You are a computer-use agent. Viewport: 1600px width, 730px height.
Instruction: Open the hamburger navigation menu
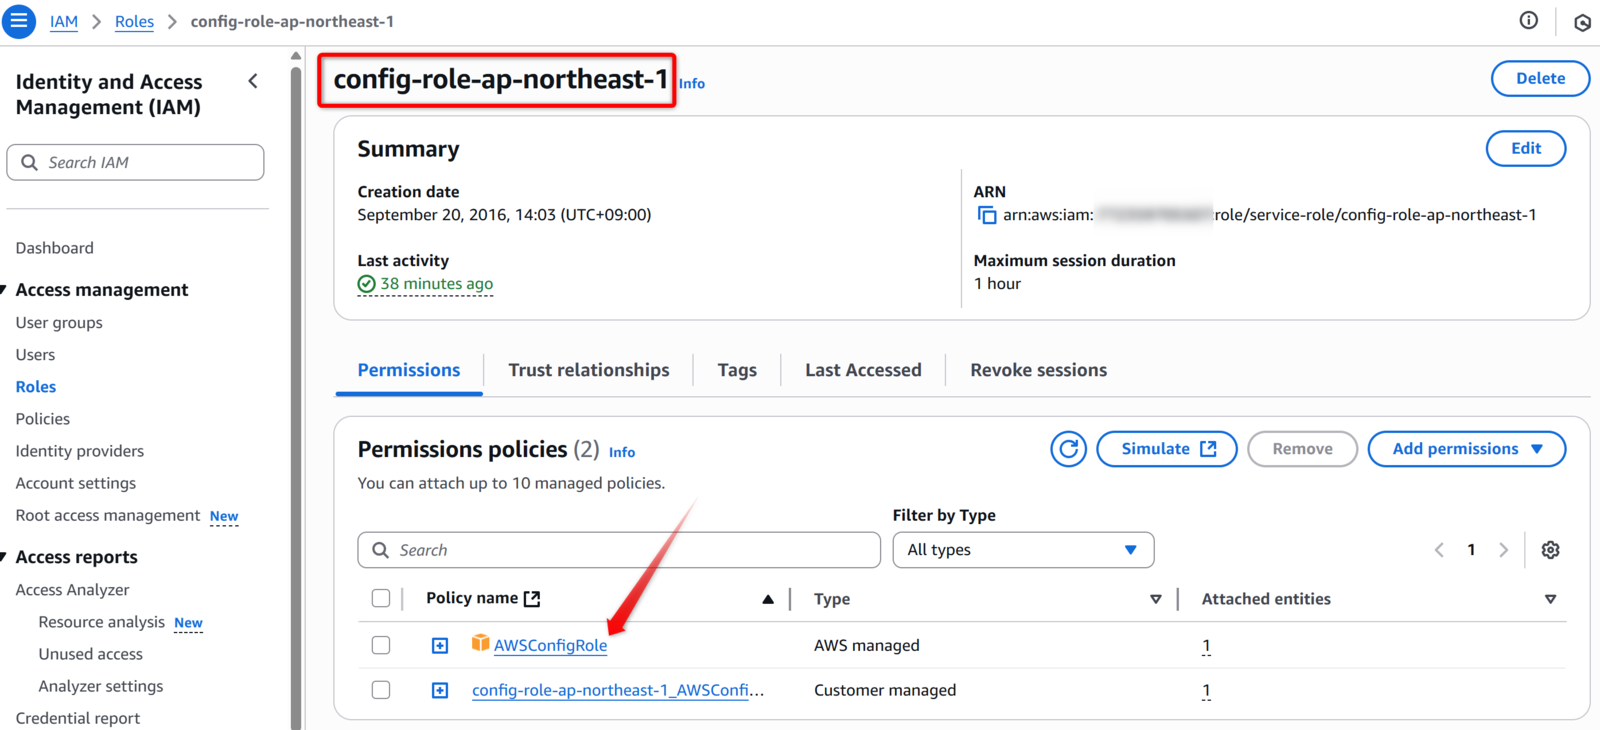coord(19,21)
